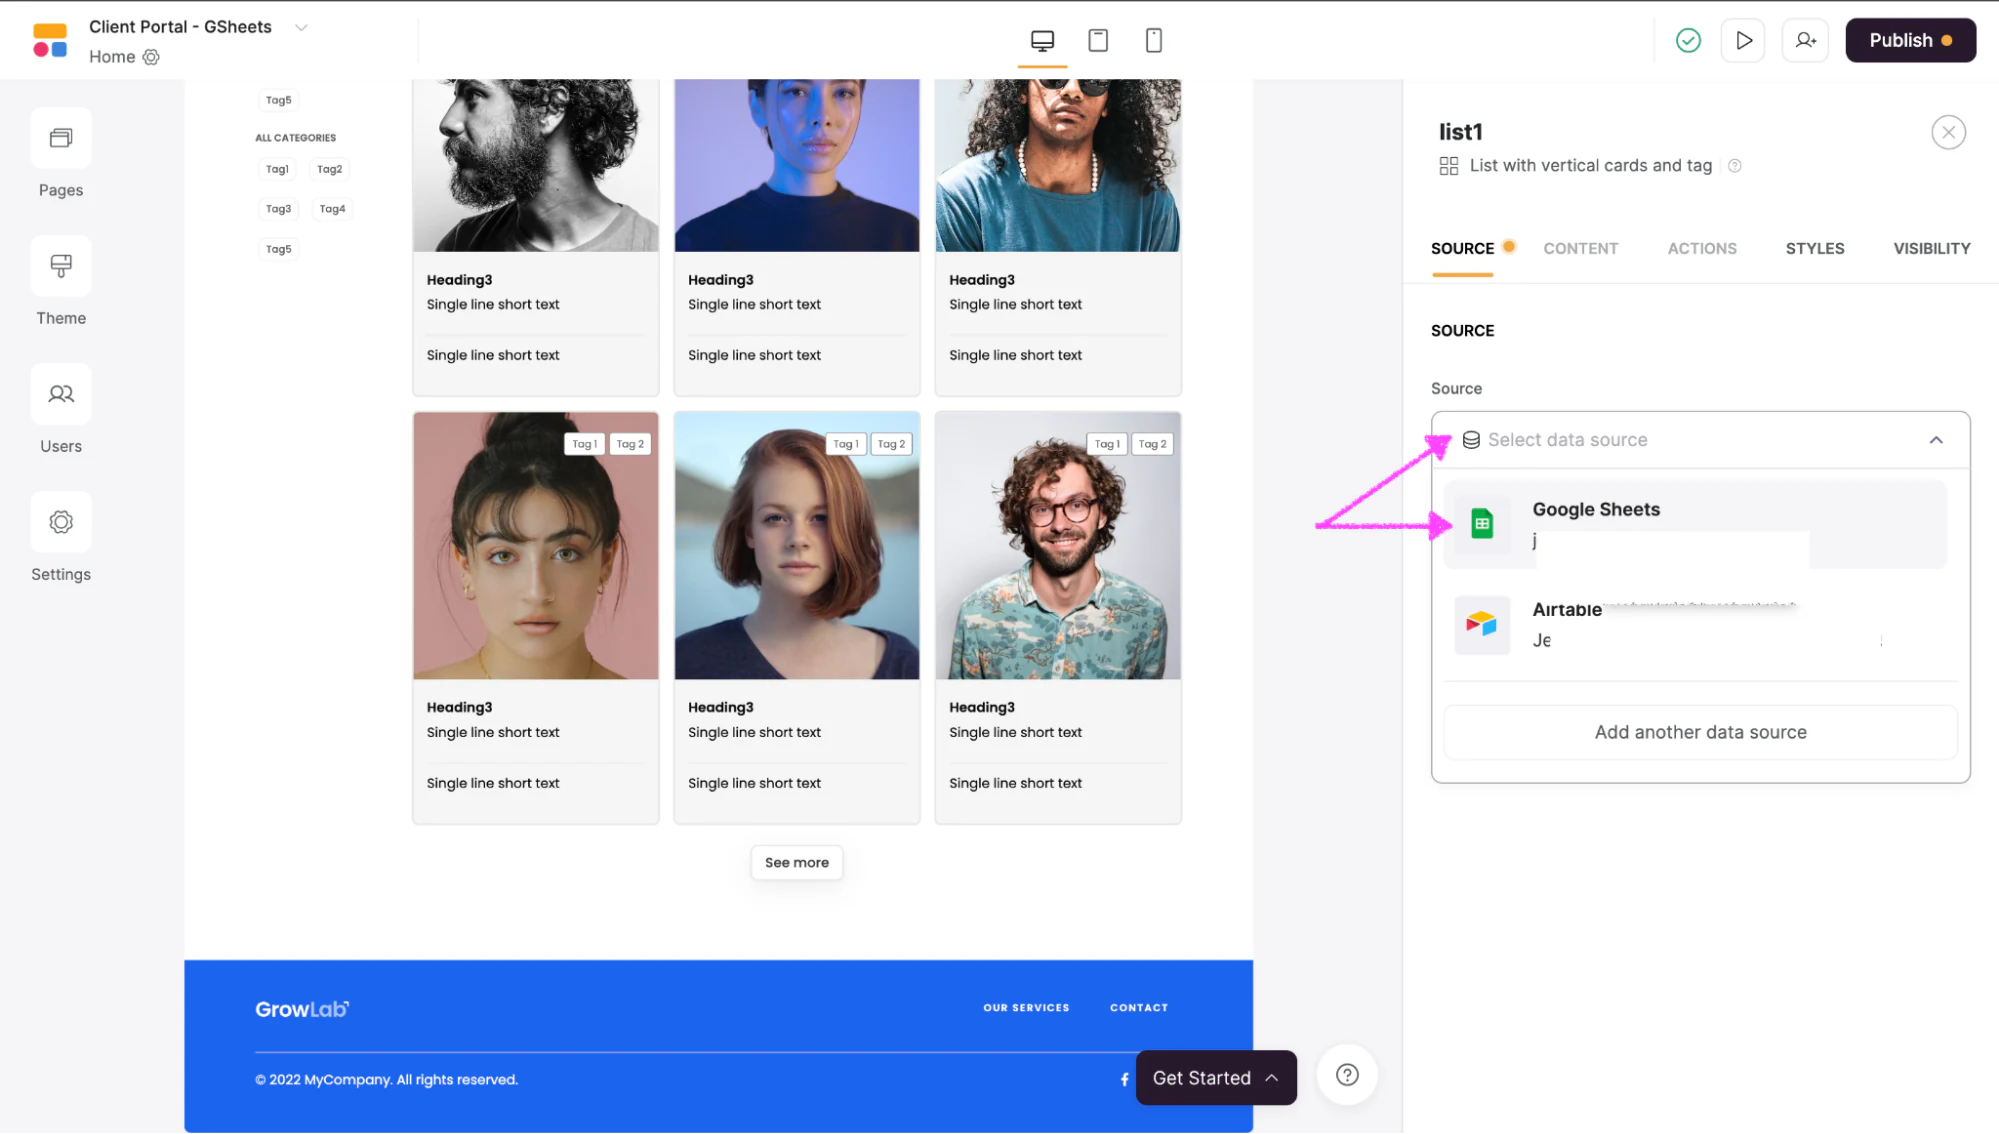1999x1134 pixels.
Task: Open Home page settings gear
Action: click(151, 57)
